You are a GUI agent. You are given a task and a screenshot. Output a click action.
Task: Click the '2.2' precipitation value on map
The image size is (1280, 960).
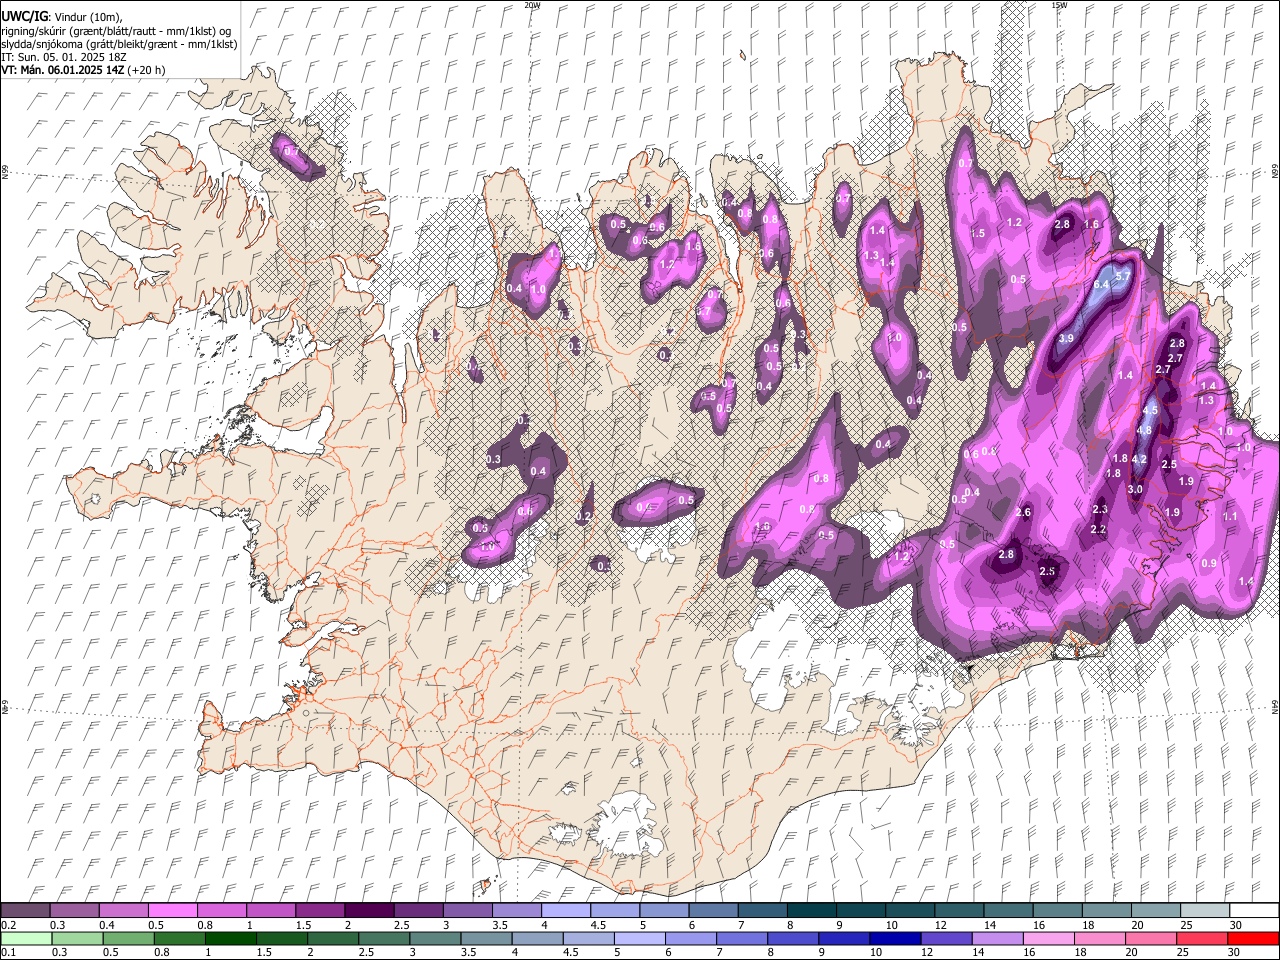pos(1098,530)
